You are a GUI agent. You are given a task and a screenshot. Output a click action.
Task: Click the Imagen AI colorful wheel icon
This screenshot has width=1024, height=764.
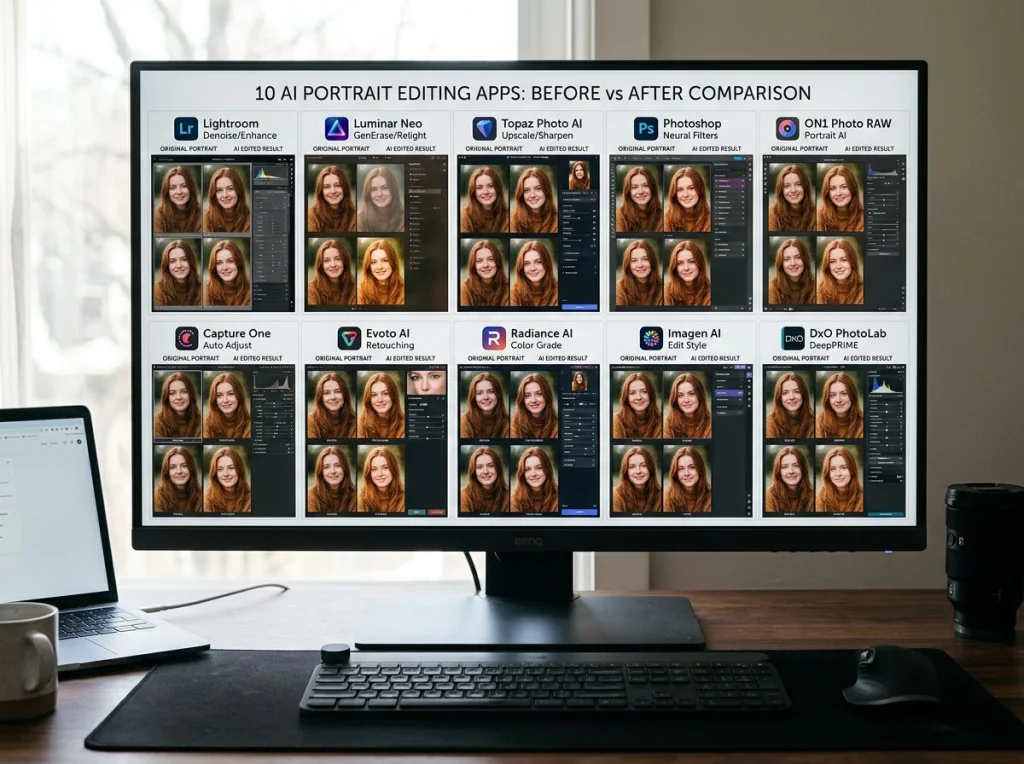coord(650,338)
